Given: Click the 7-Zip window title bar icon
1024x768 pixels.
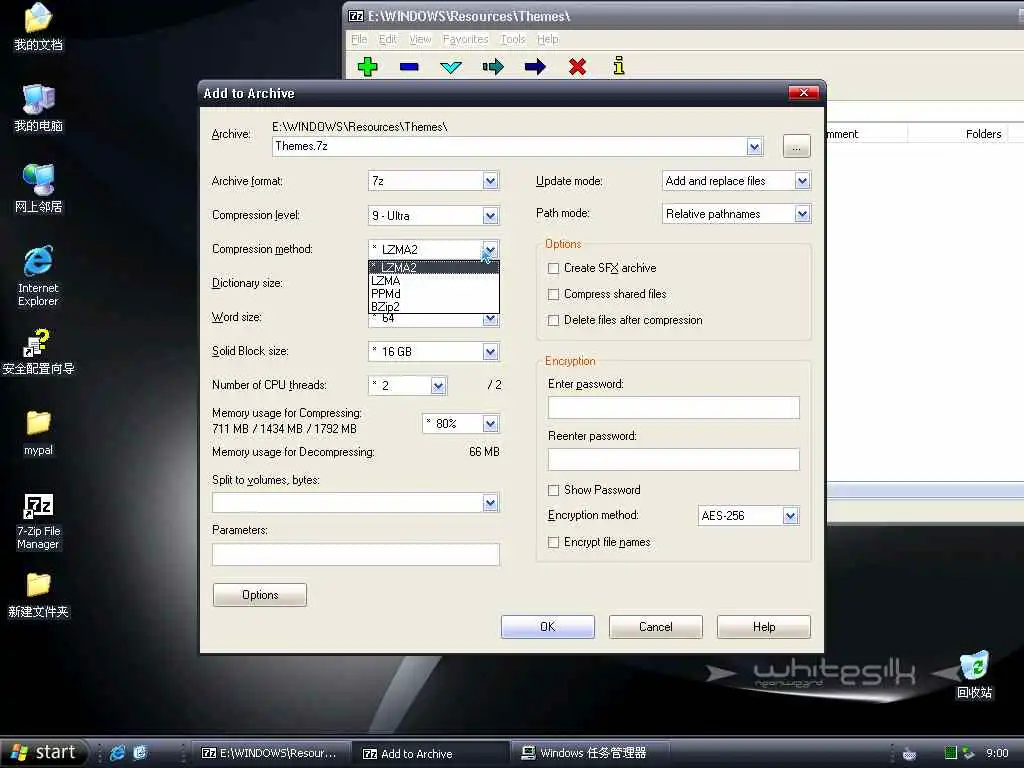Looking at the screenshot, I should (356, 16).
